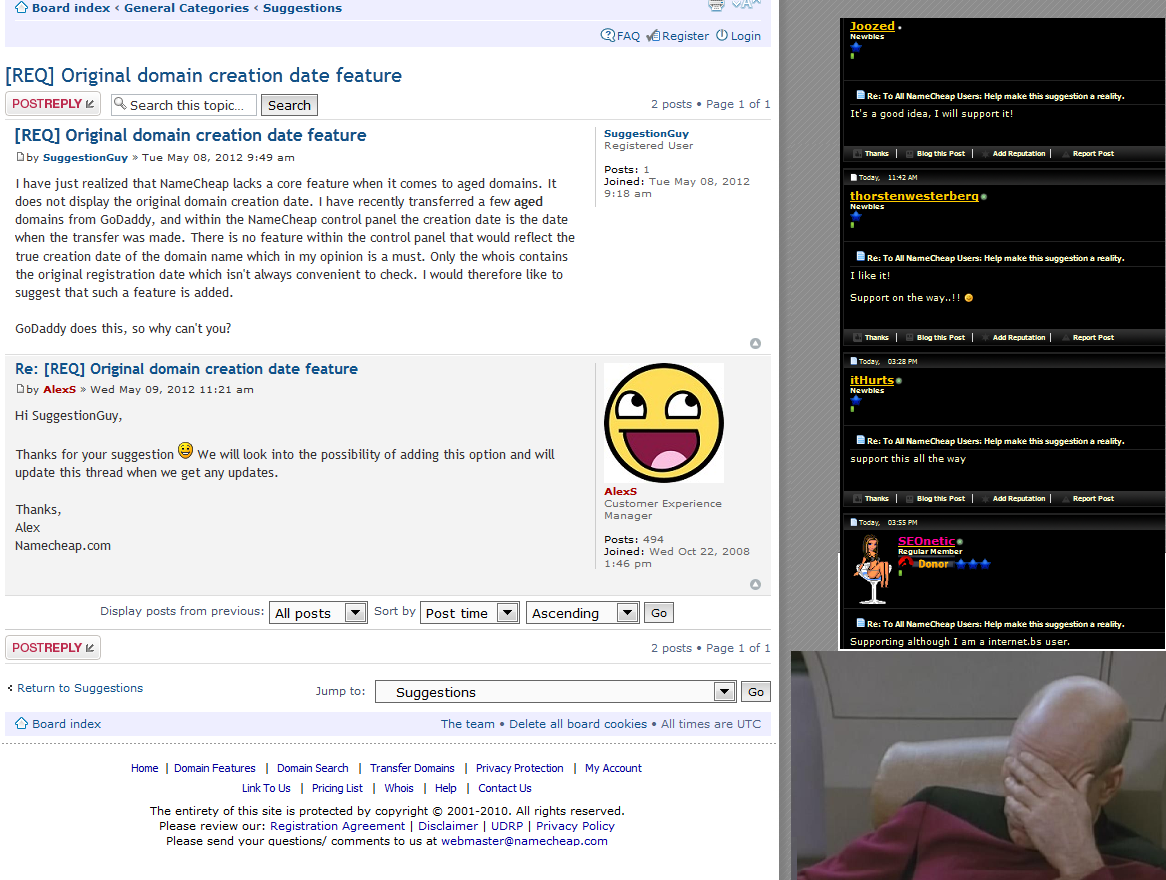Click Thanks under Joozed's post

point(877,153)
